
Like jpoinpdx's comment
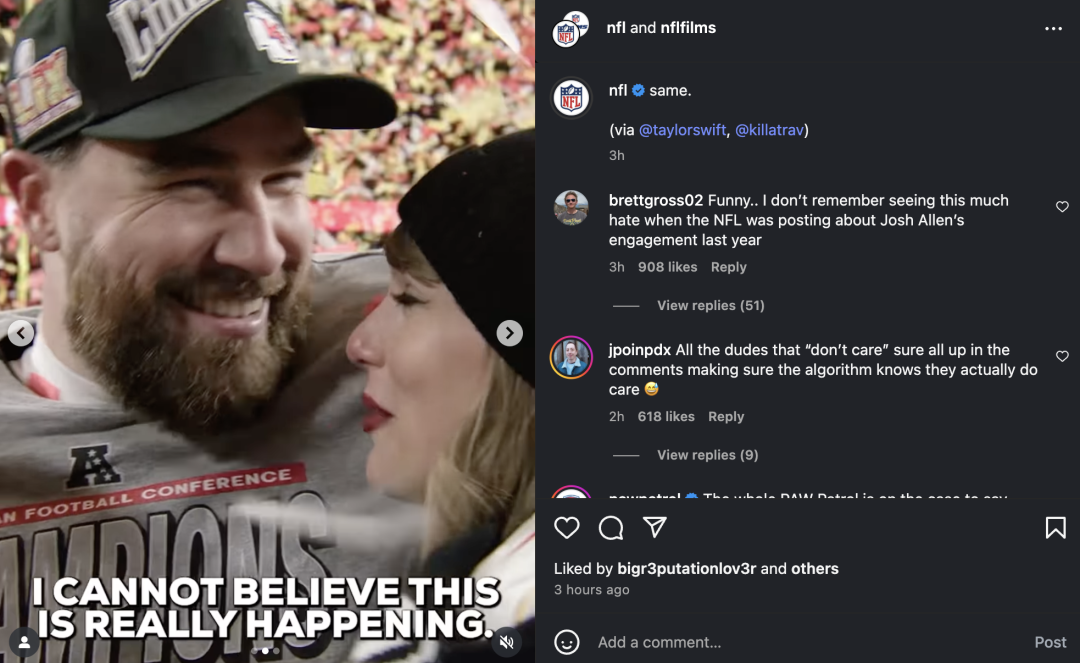(x=1062, y=357)
